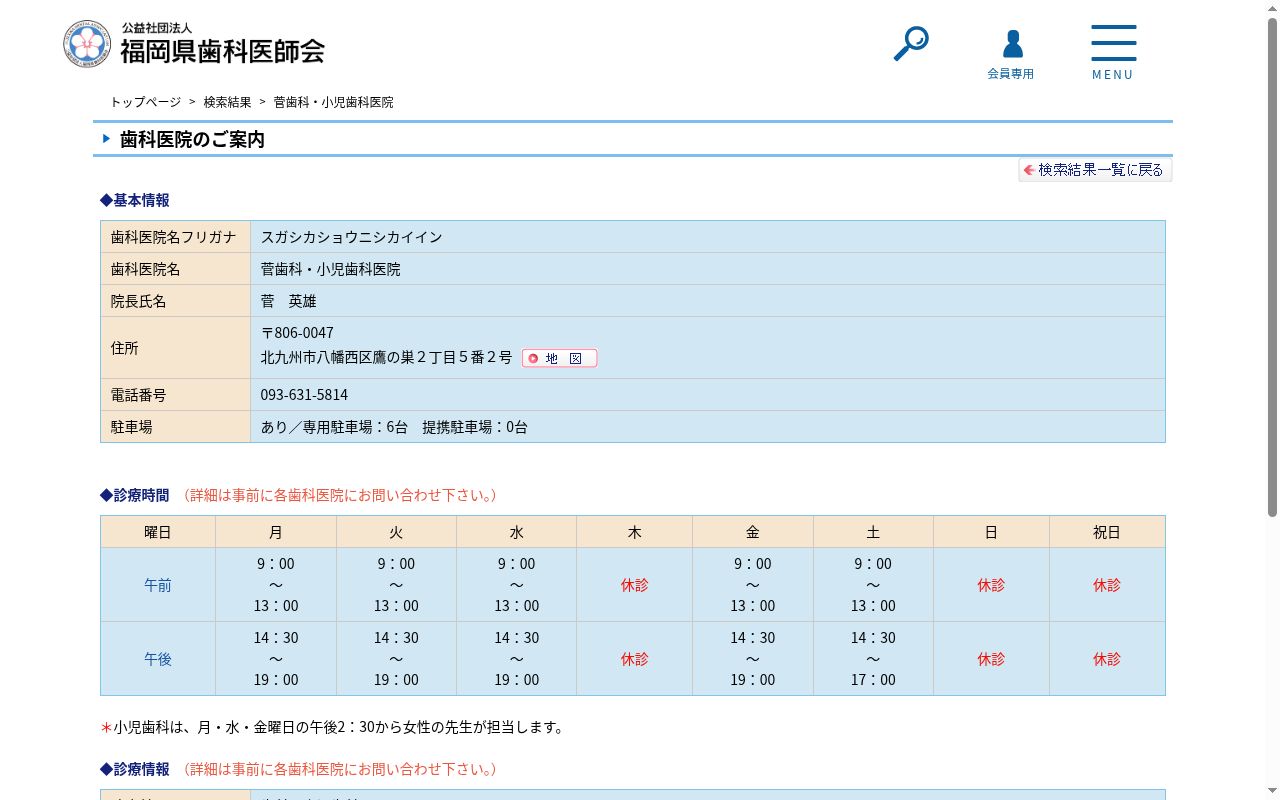
Task: Click Sunday afternoon 休診 cell
Action: click(x=991, y=659)
